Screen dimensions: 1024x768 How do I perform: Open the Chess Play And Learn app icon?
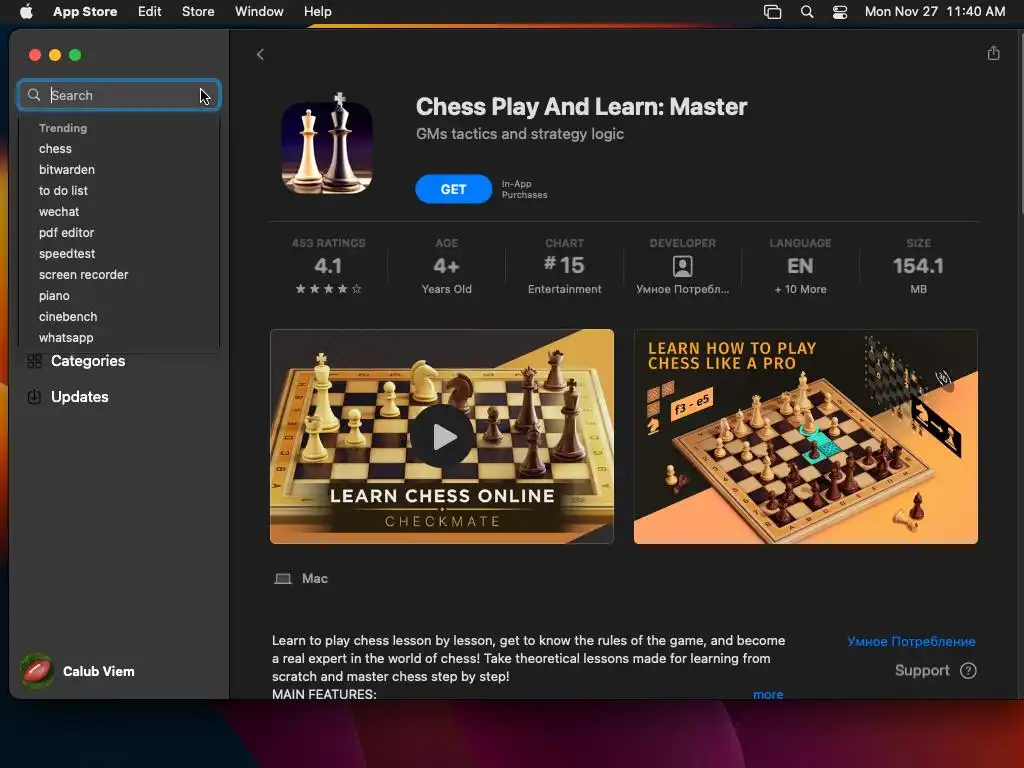[327, 145]
